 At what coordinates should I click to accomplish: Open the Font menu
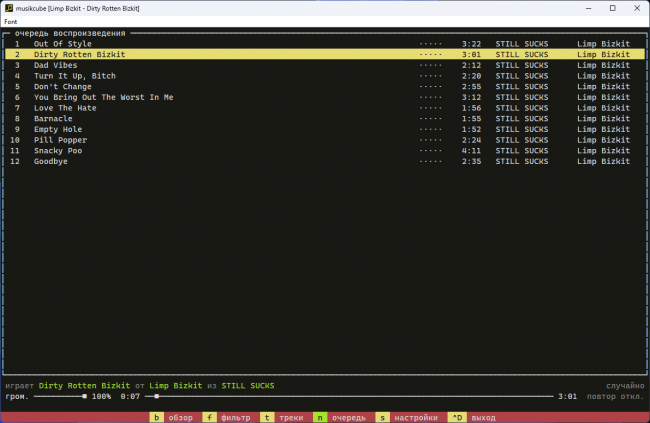[11, 22]
